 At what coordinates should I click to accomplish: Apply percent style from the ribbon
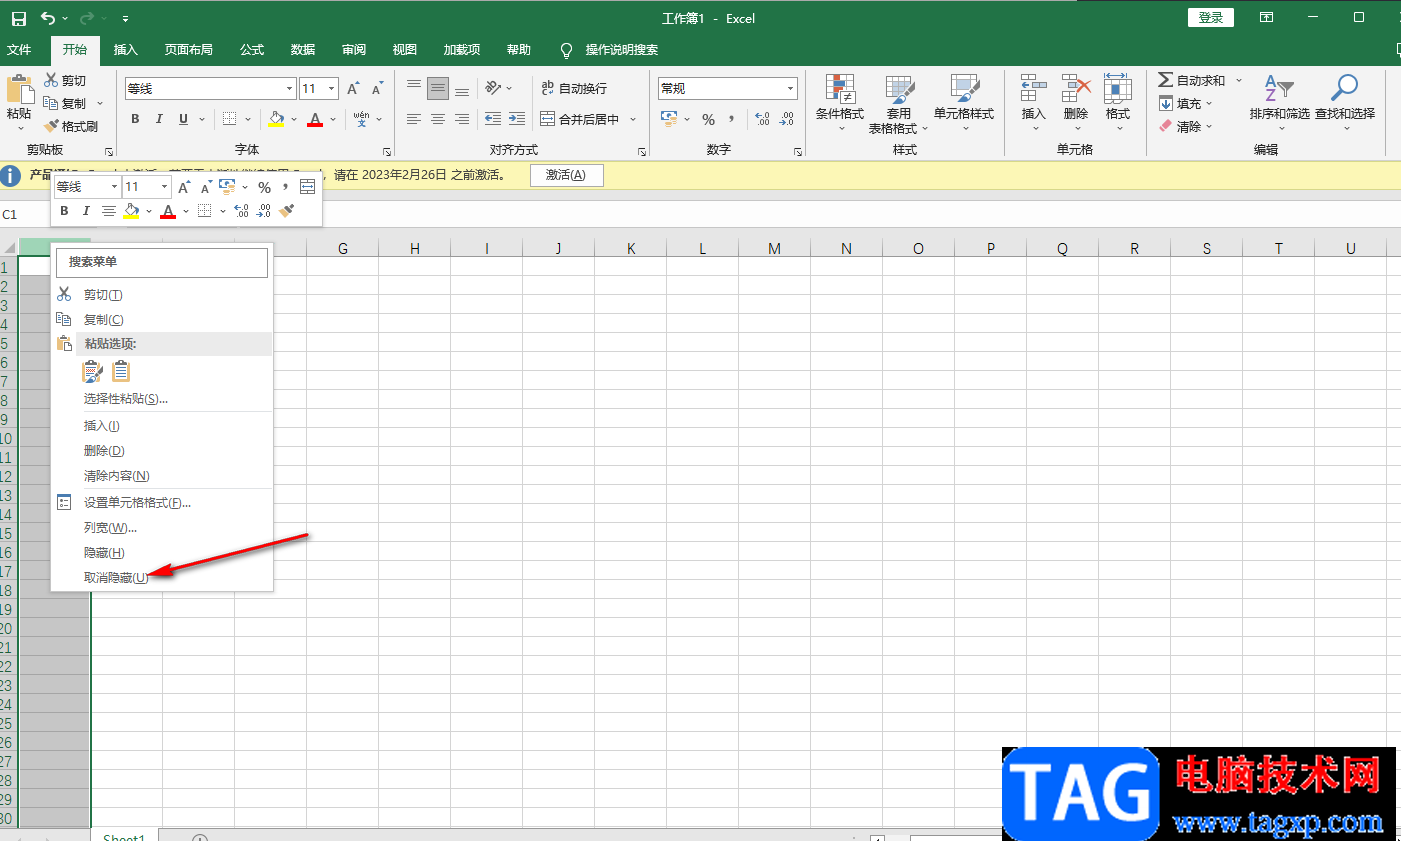pyautogui.click(x=709, y=119)
